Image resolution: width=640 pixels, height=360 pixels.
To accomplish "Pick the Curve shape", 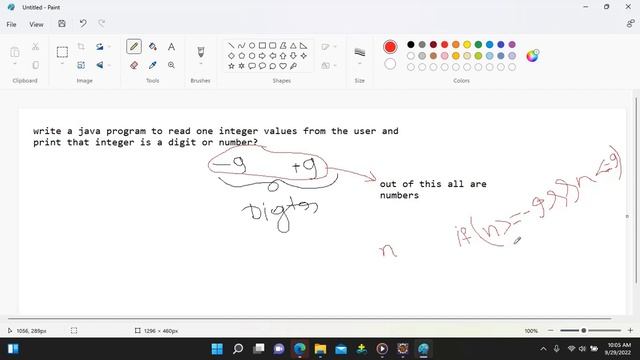I will (241, 45).
